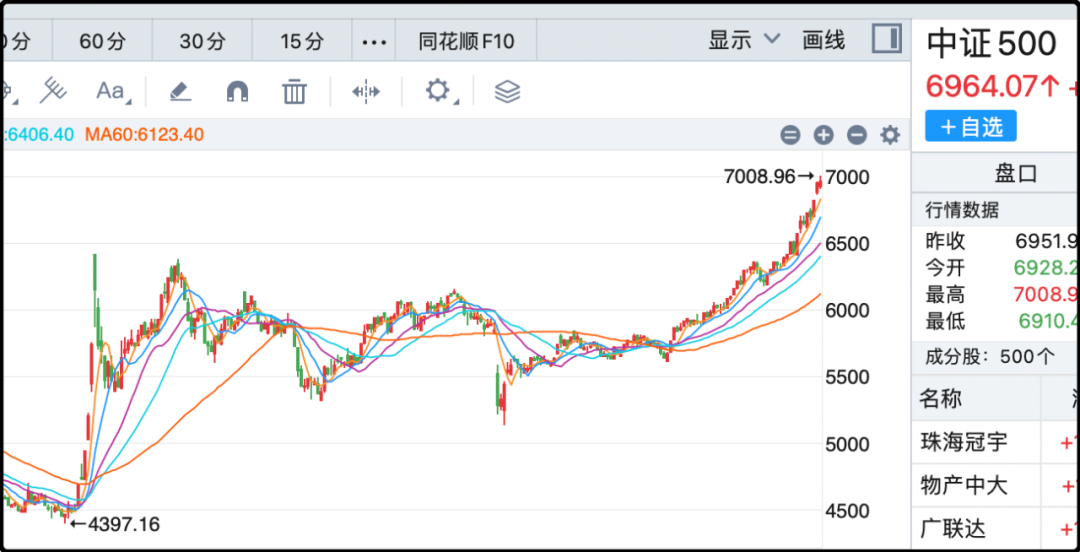This screenshot has width=1080, height=552.
Task: Expand more time periods with the ellipsis
Action: click(x=373, y=41)
